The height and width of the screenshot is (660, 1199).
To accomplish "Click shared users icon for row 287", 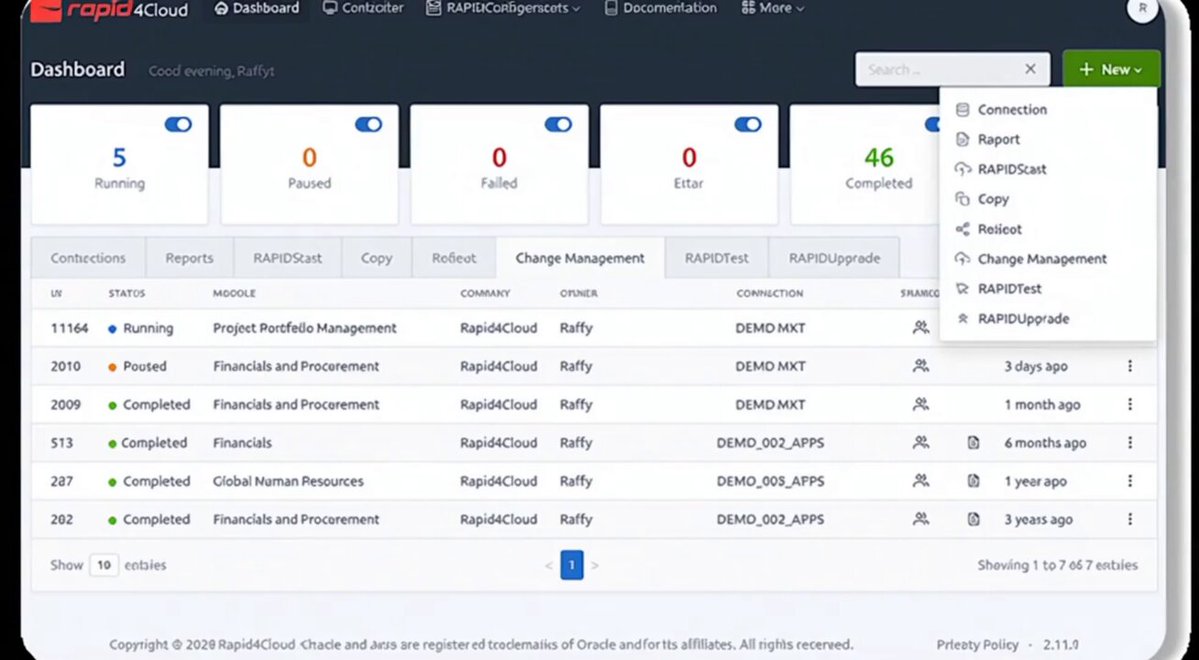I will point(921,480).
